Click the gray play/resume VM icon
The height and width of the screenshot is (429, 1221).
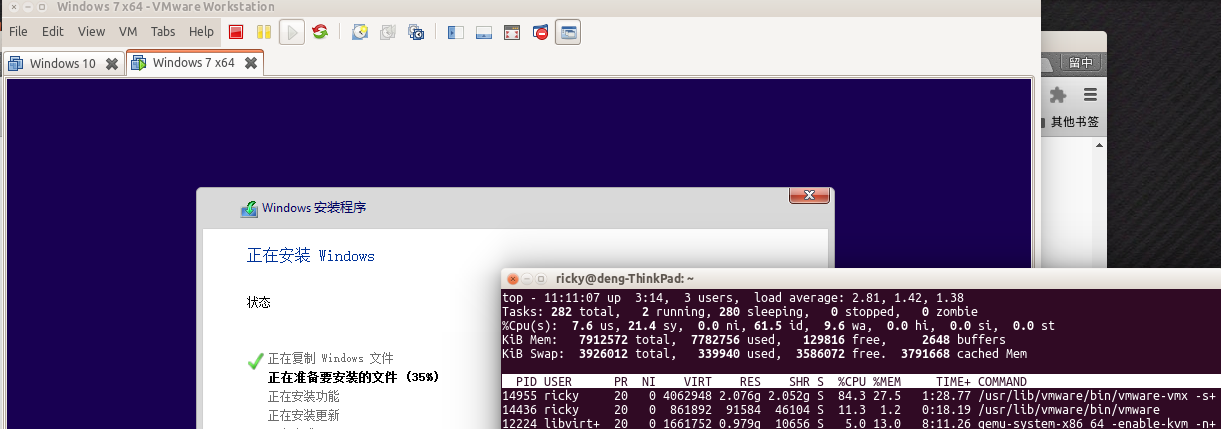[x=292, y=32]
